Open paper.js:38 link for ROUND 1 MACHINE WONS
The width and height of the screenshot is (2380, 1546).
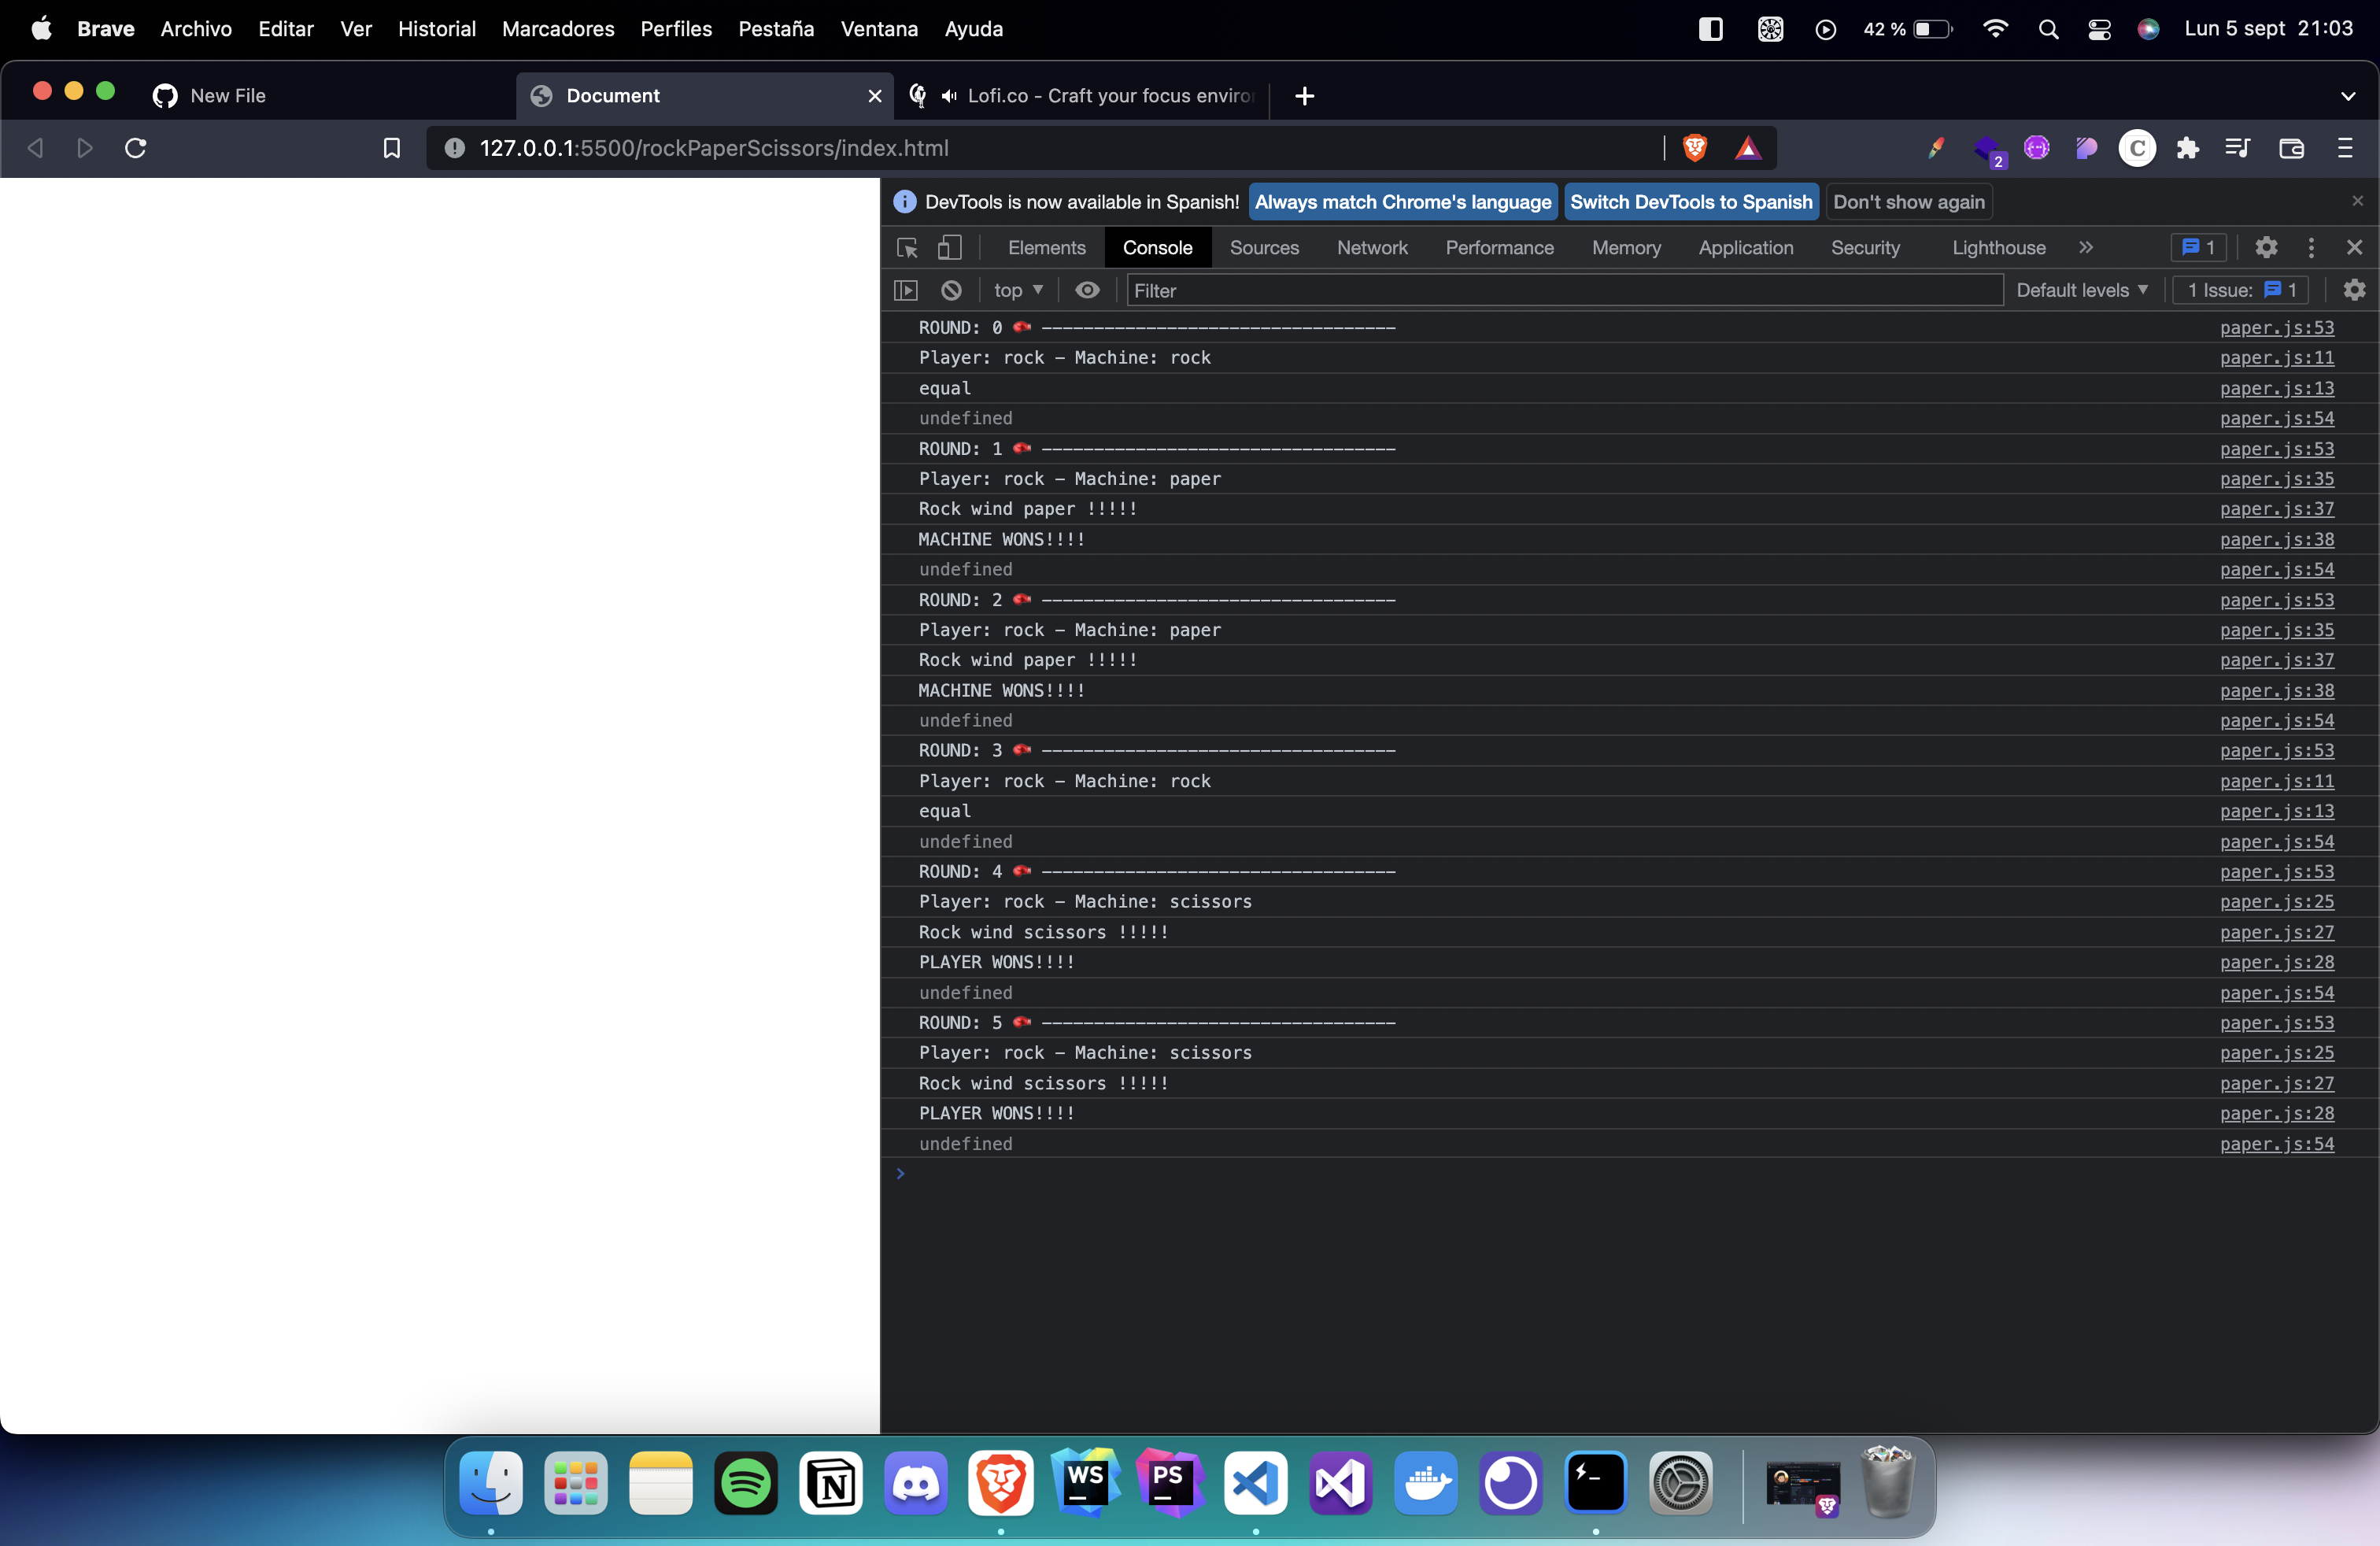[2276, 540]
